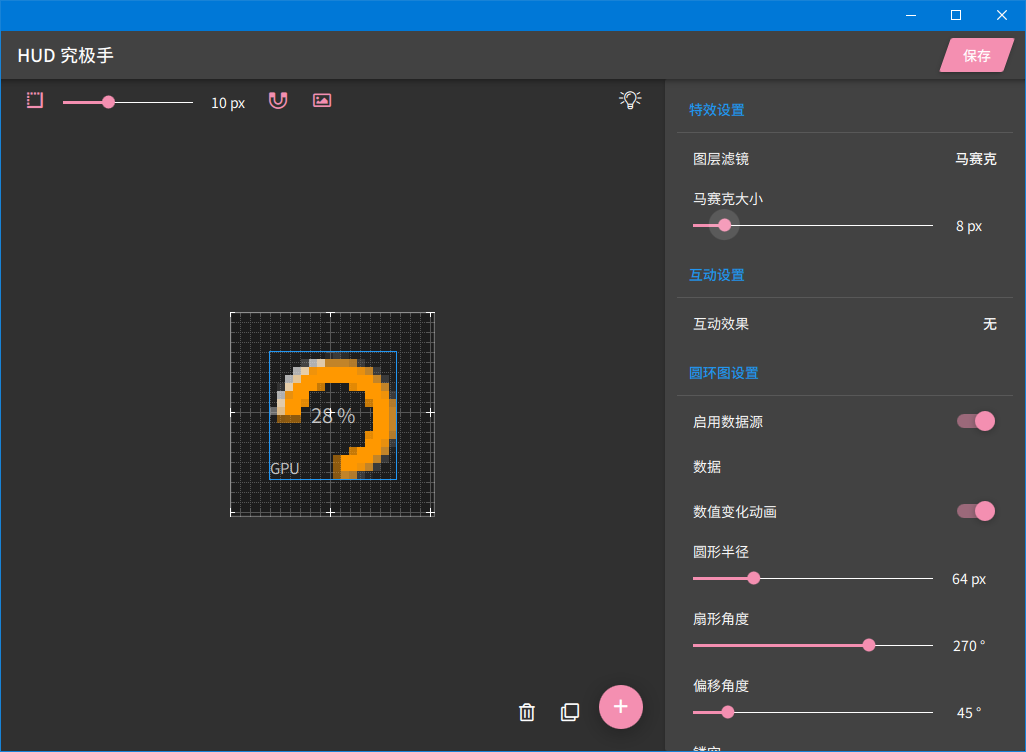Select the GPU ring chart on canvas

click(x=333, y=415)
